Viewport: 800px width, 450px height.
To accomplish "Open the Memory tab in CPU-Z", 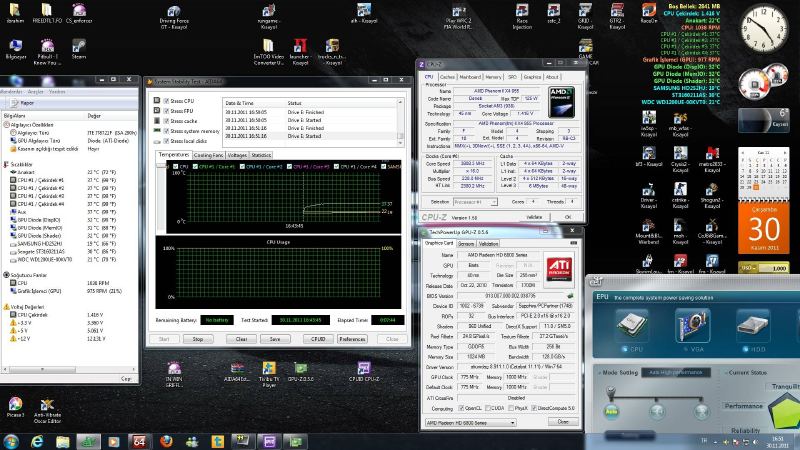I will click(493, 77).
